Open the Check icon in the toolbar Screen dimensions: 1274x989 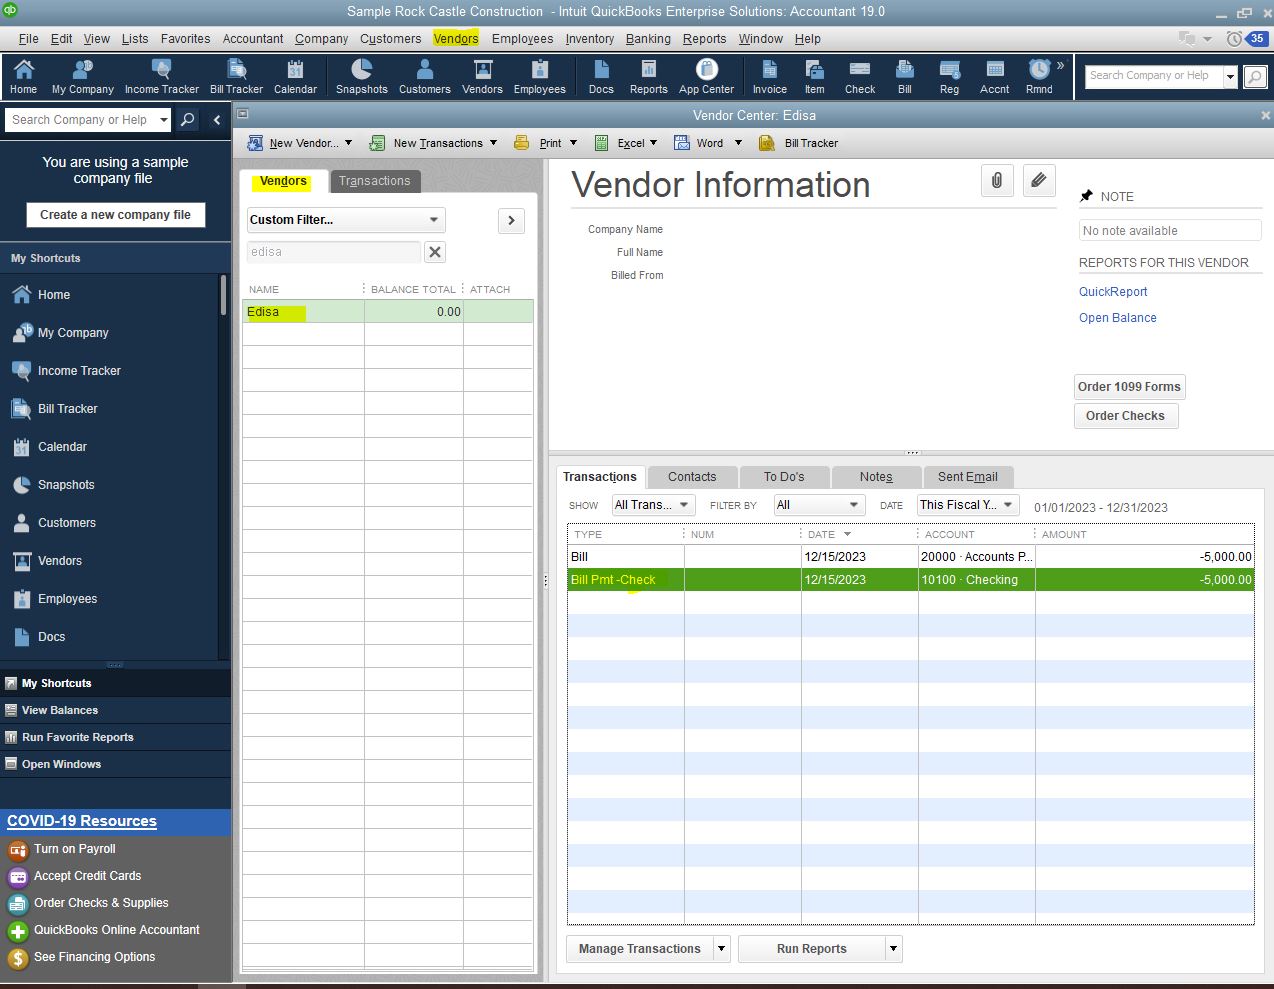[x=859, y=77]
